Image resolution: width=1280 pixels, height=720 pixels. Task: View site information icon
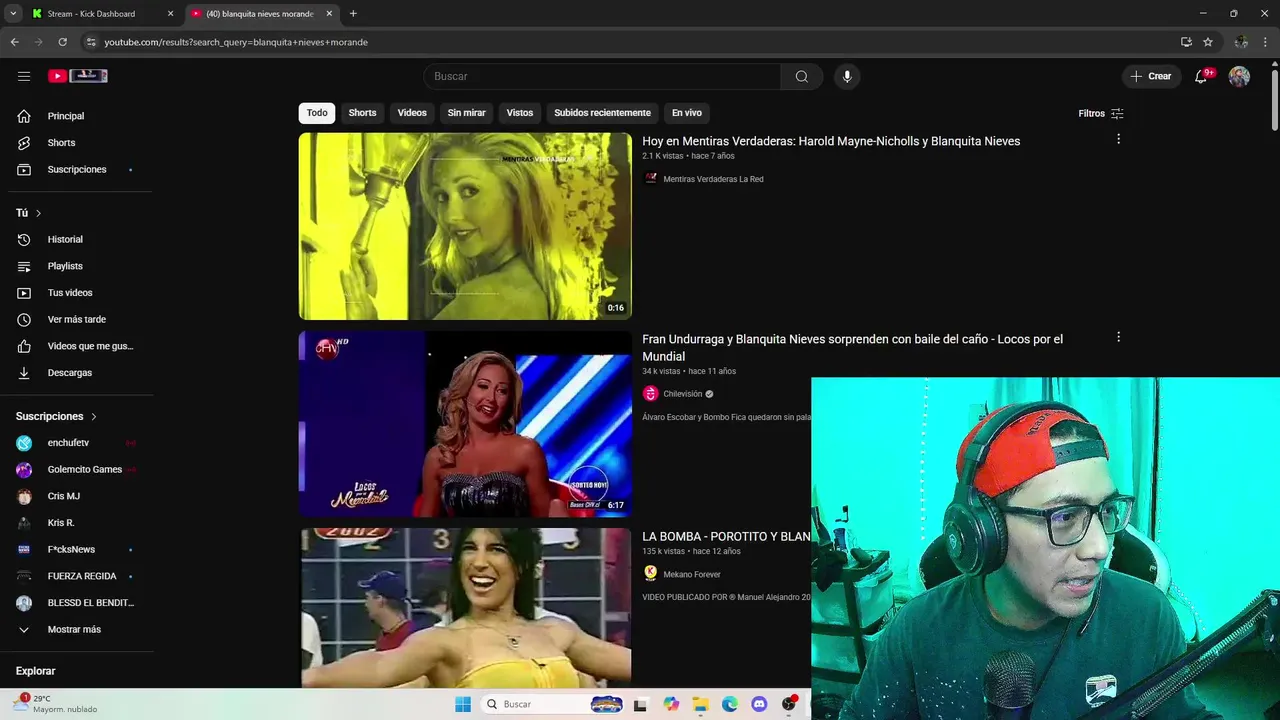pos(91,42)
